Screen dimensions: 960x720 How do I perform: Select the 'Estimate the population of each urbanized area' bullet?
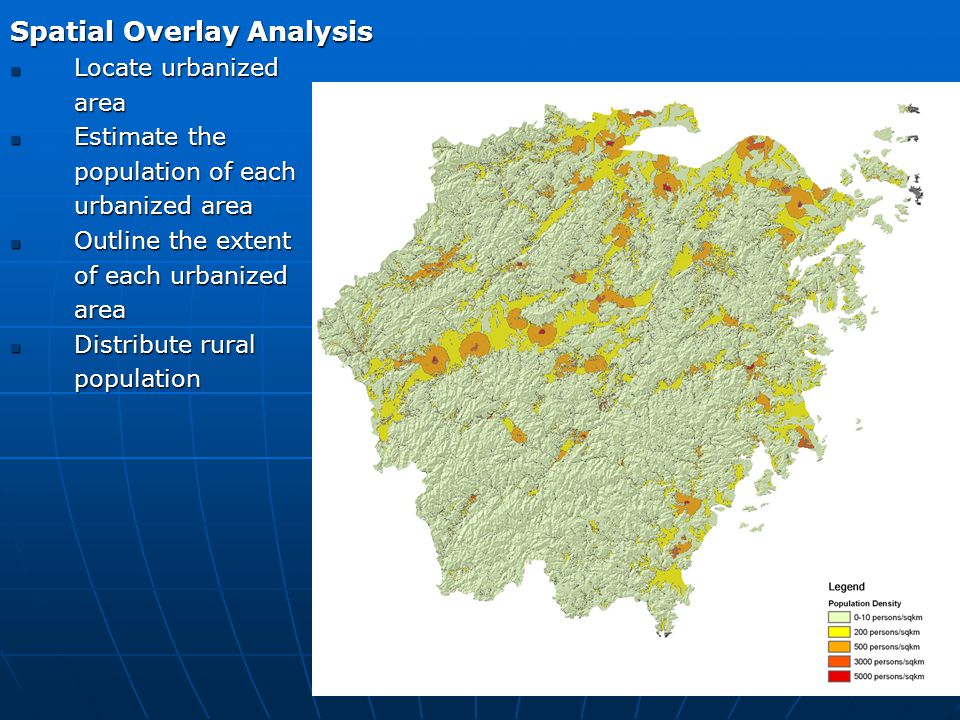pyautogui.click(x=185, y=171)
